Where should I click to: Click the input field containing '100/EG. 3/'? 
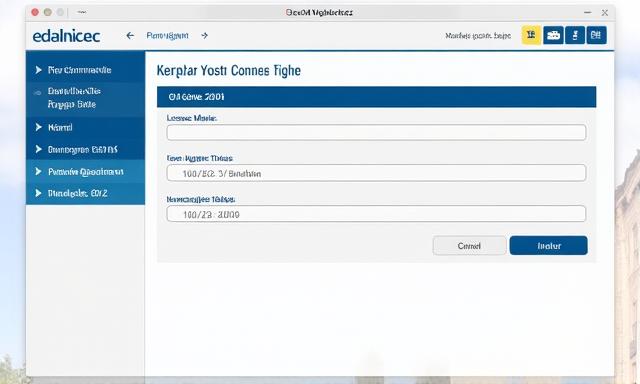[x=376, y=173]
